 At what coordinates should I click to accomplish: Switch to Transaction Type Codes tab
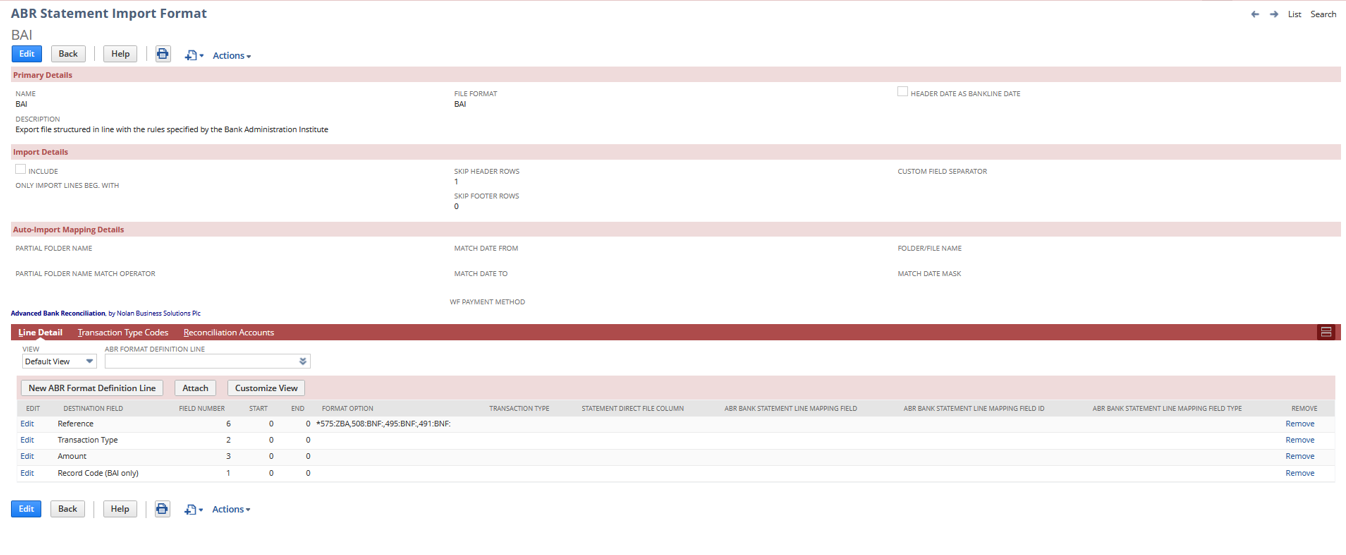pyautogui.click(x=123, y=332)
